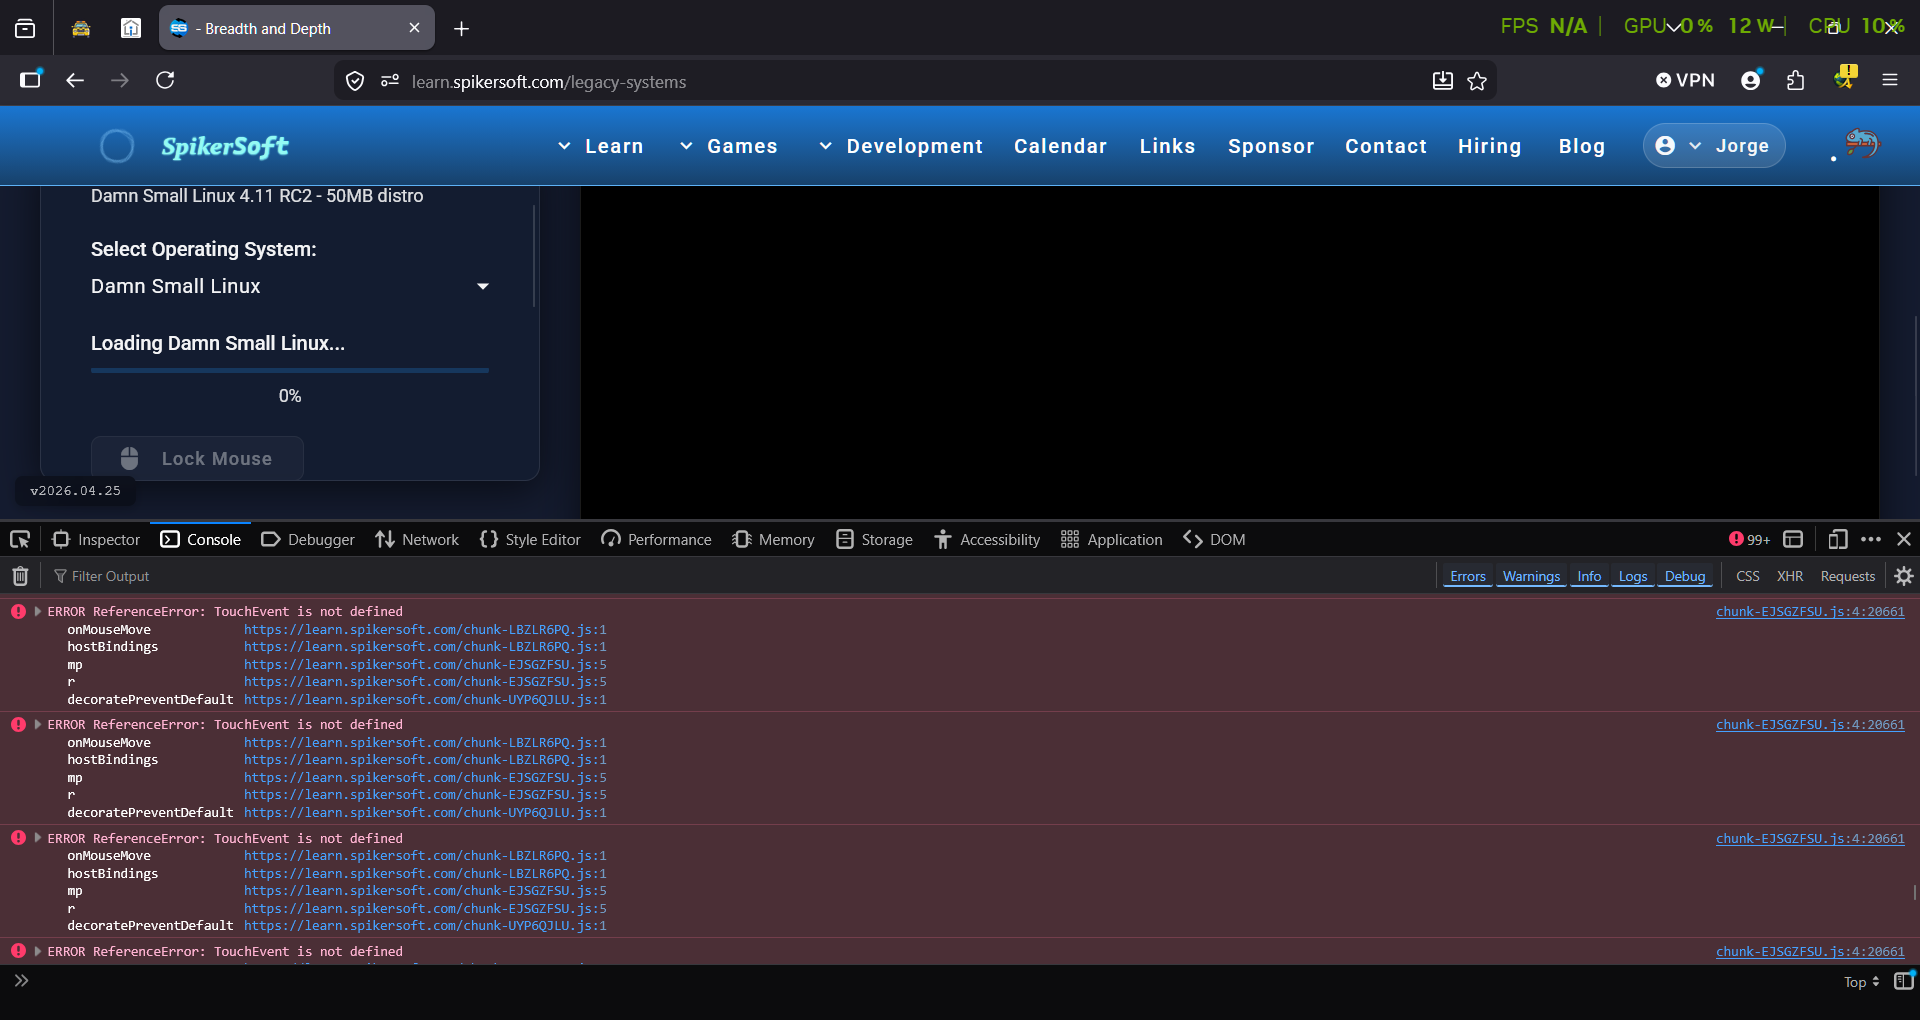Click the console command input line
This screenshot has height=1020, width=1920.
tap(930, 982)
